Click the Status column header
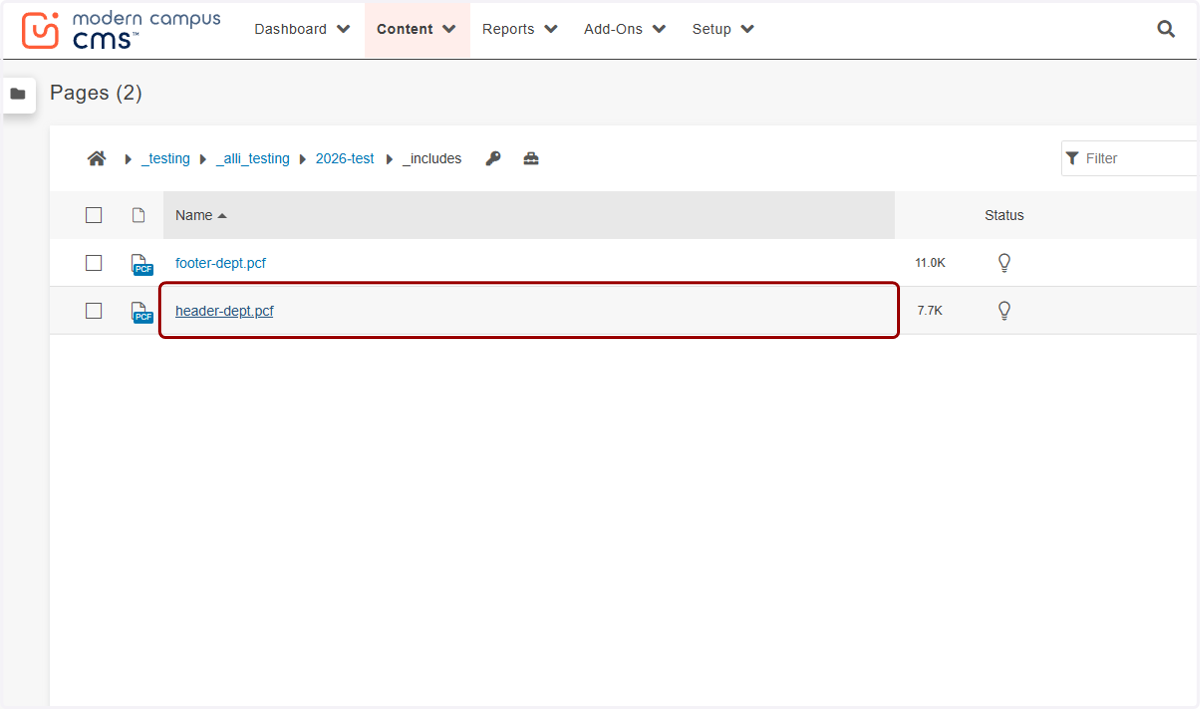This screenshot has height=709, width=1200. point(1004,215)
